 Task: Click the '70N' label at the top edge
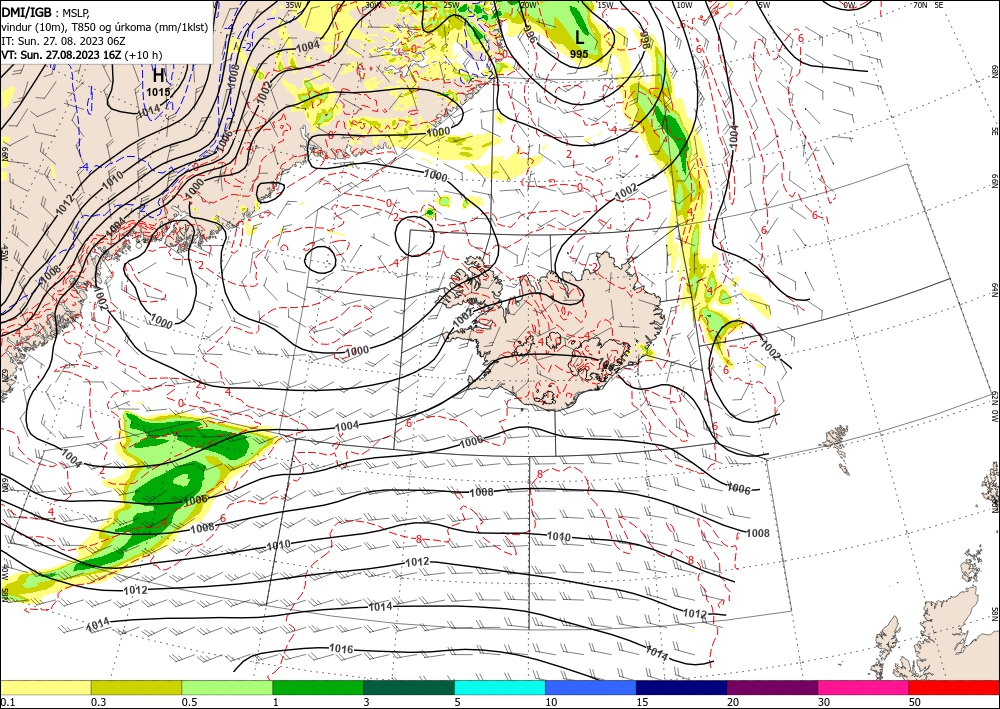(x=920, y=5)
